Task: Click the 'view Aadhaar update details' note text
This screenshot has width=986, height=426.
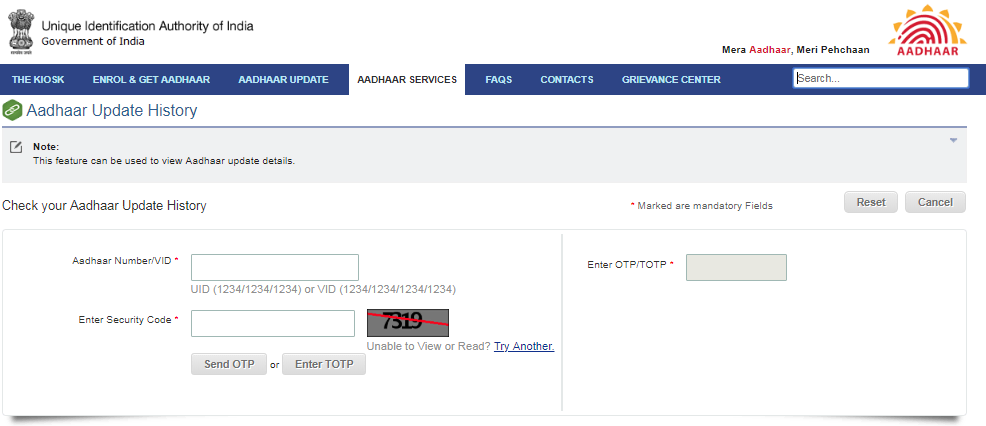Action: (164, 160)
